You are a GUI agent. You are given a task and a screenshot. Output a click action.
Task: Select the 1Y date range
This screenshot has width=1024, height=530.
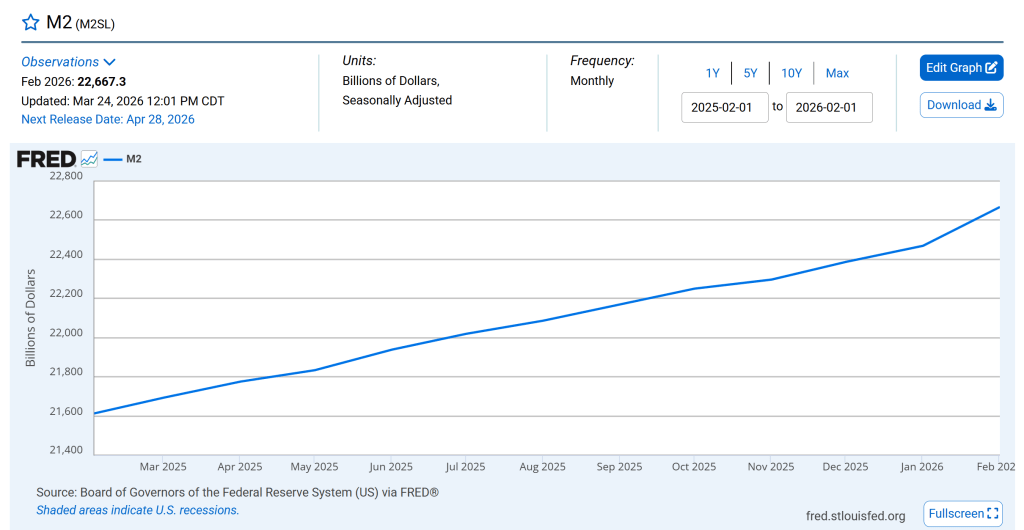coord(712,73)
